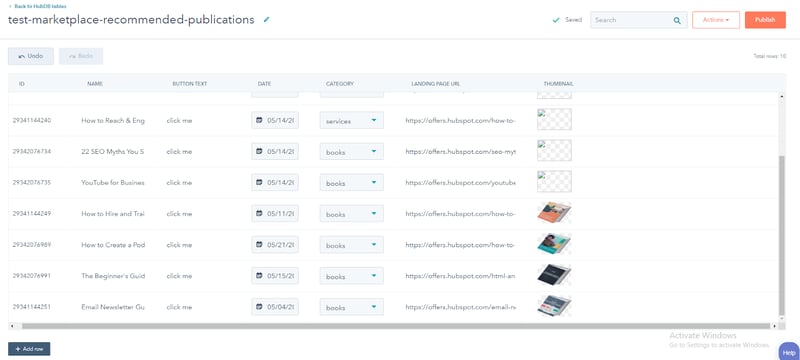Go back to HubDB tables link

37,6
